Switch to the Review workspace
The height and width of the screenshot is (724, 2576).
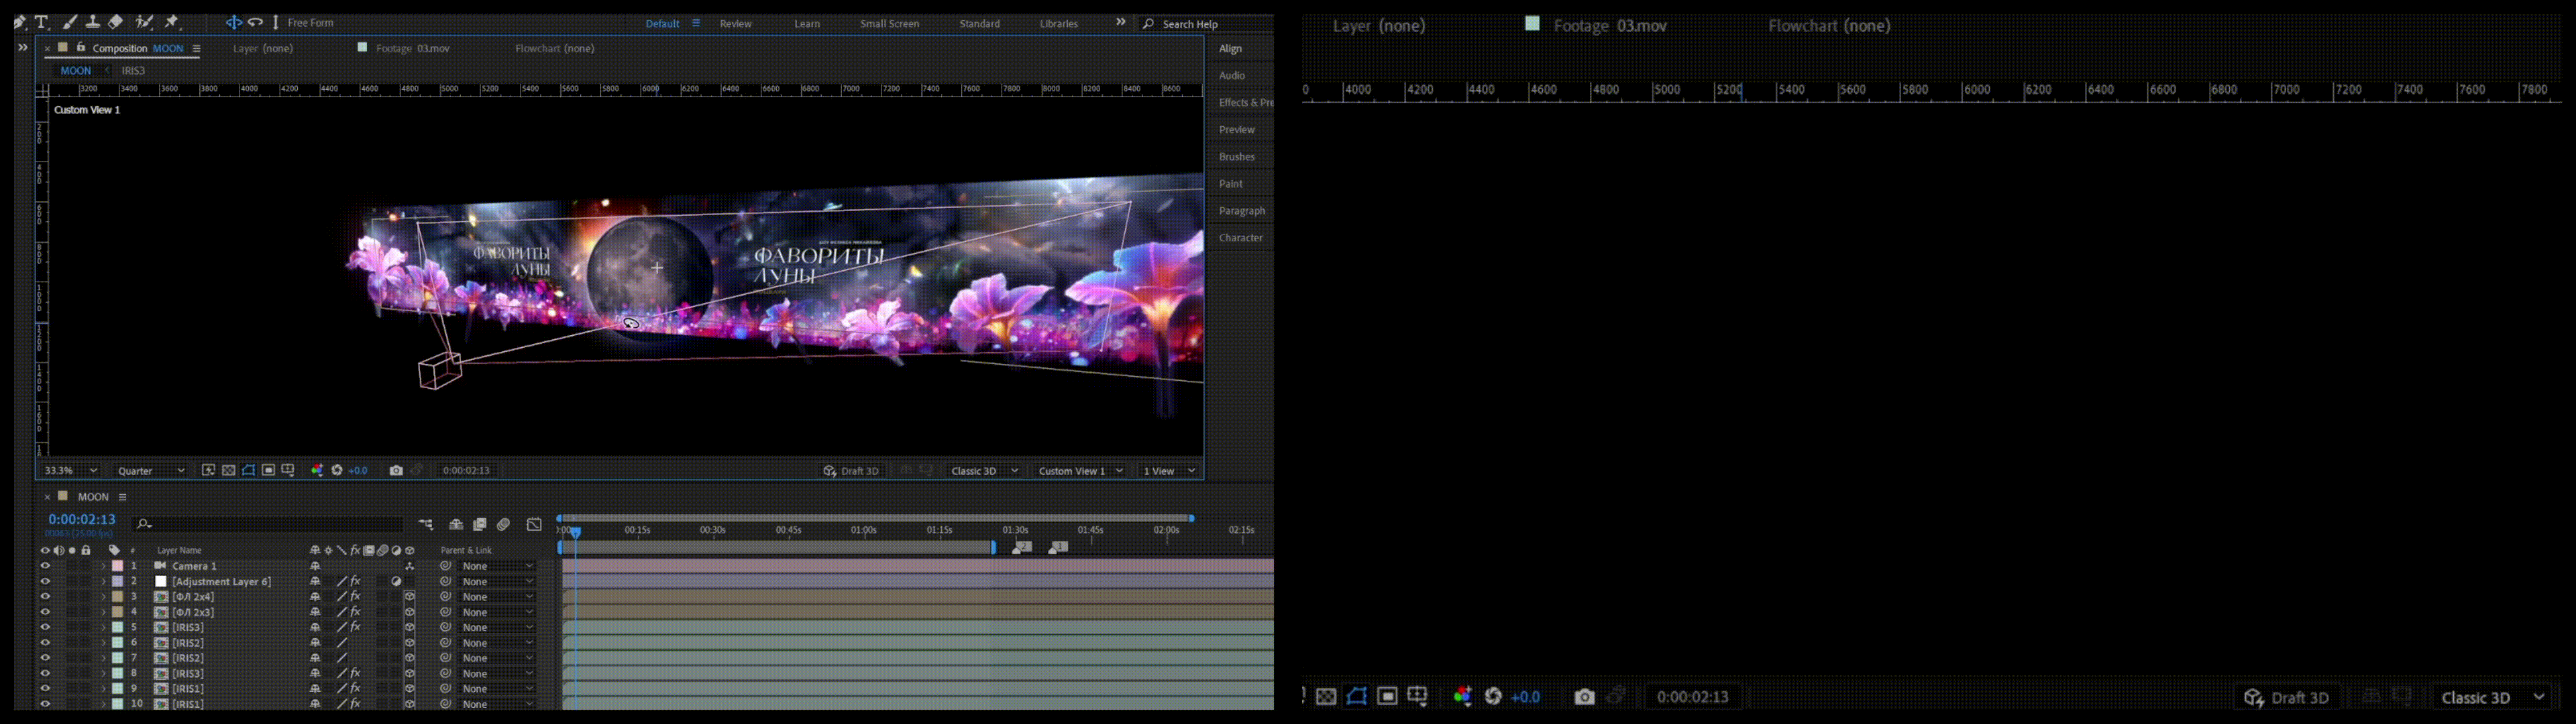[x=735, y=23]
